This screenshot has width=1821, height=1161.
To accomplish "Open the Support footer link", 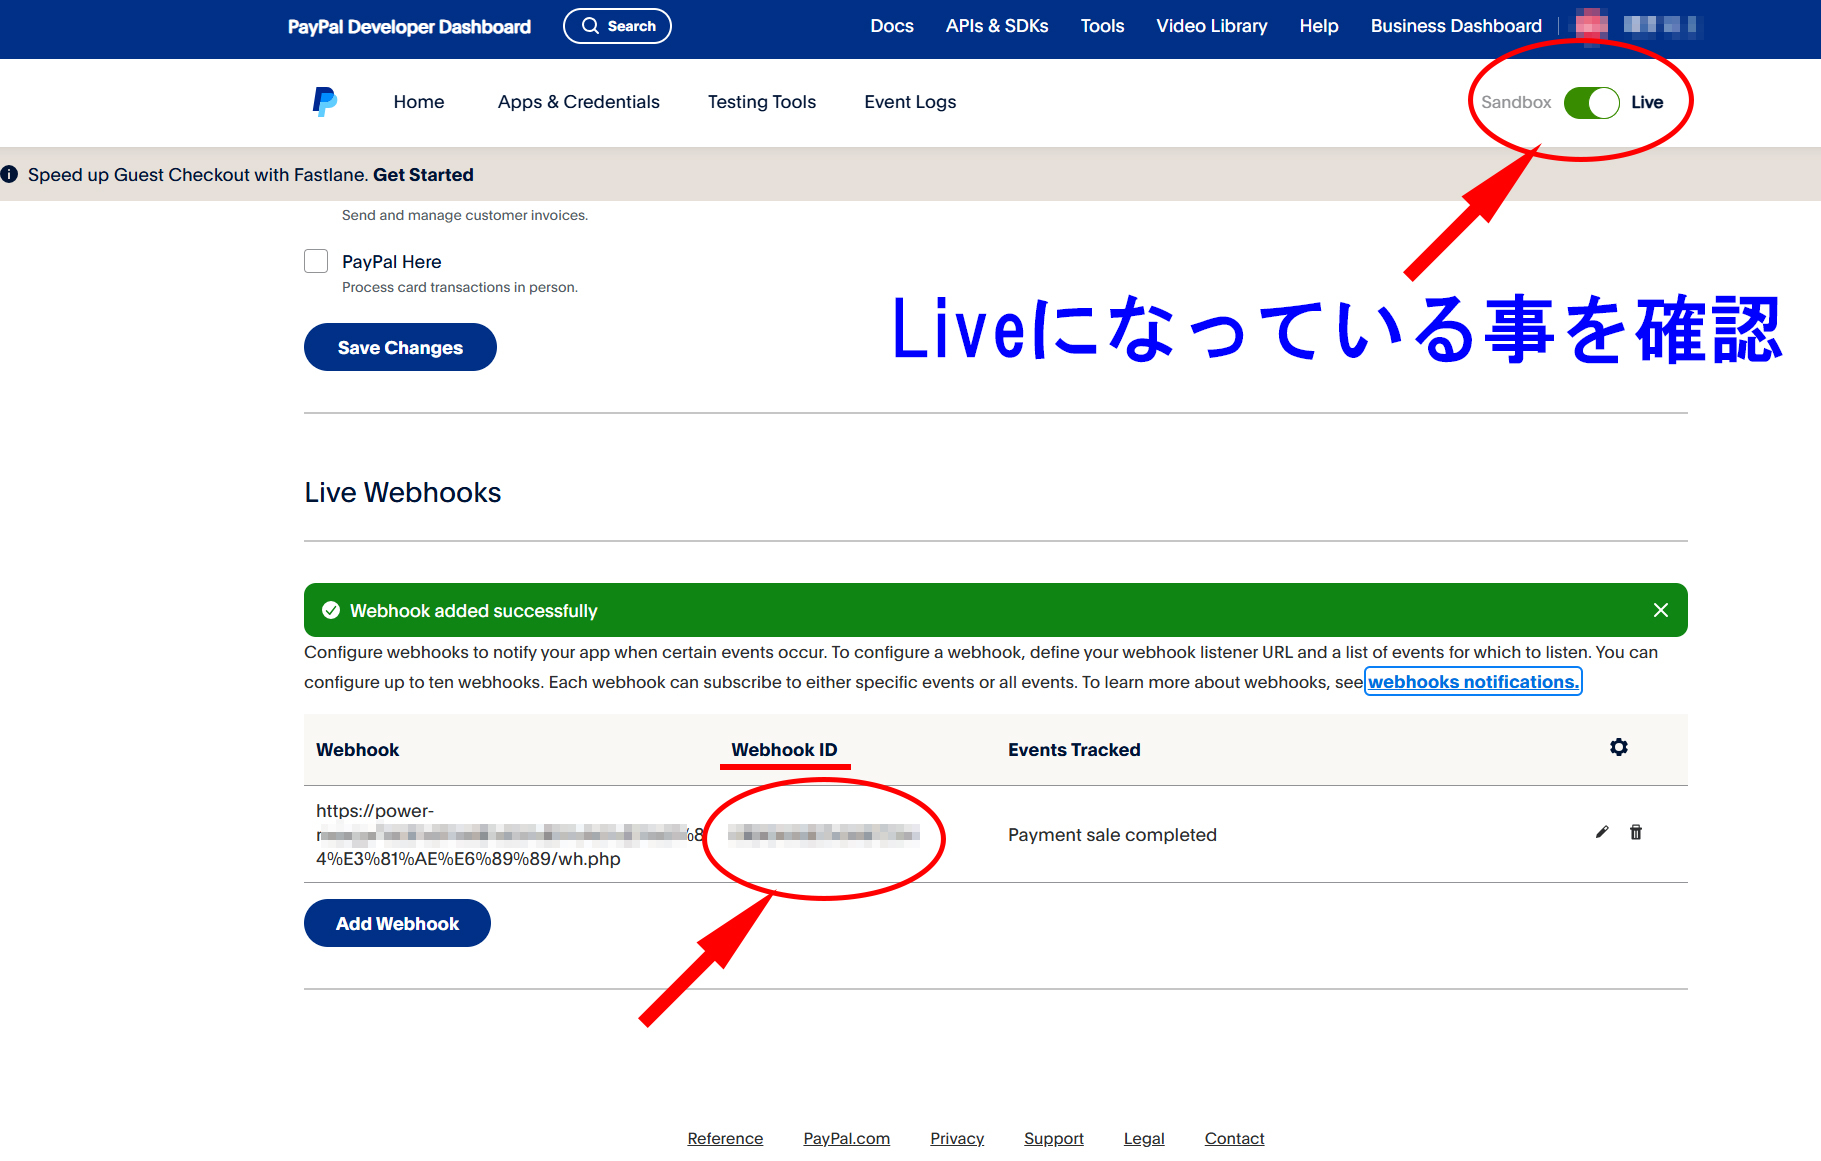I will 1054,1139.
